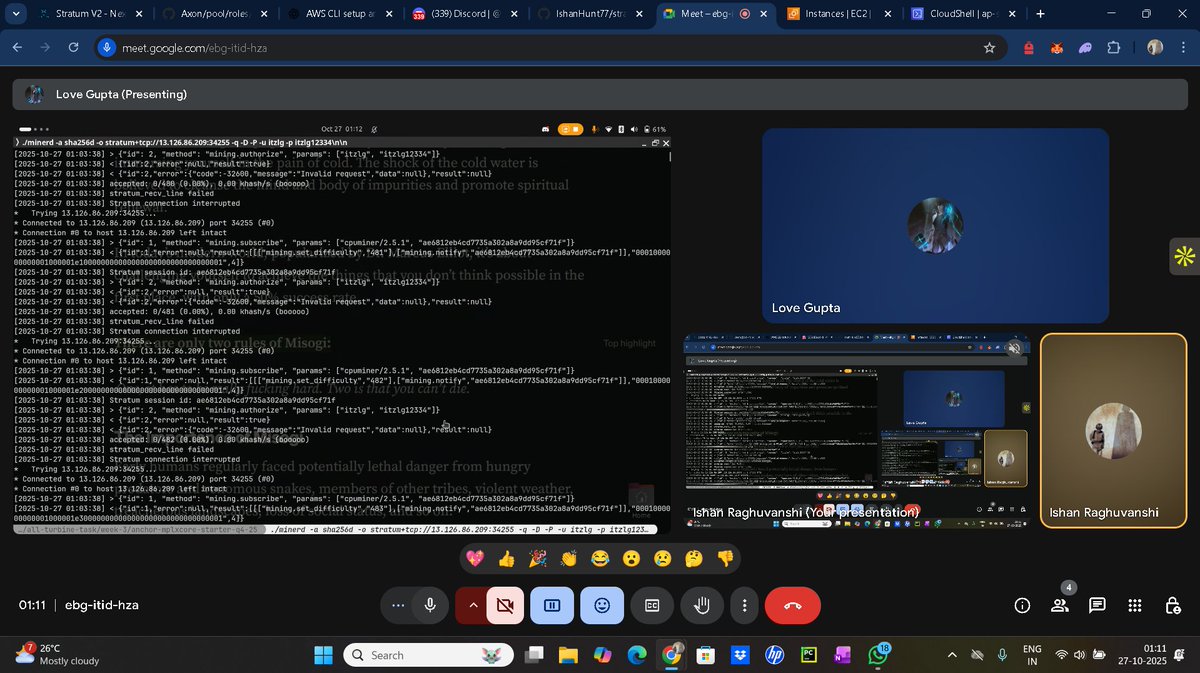1200x673 pixels.
Task: Send thinking face reaction
Action: [694, 558]
